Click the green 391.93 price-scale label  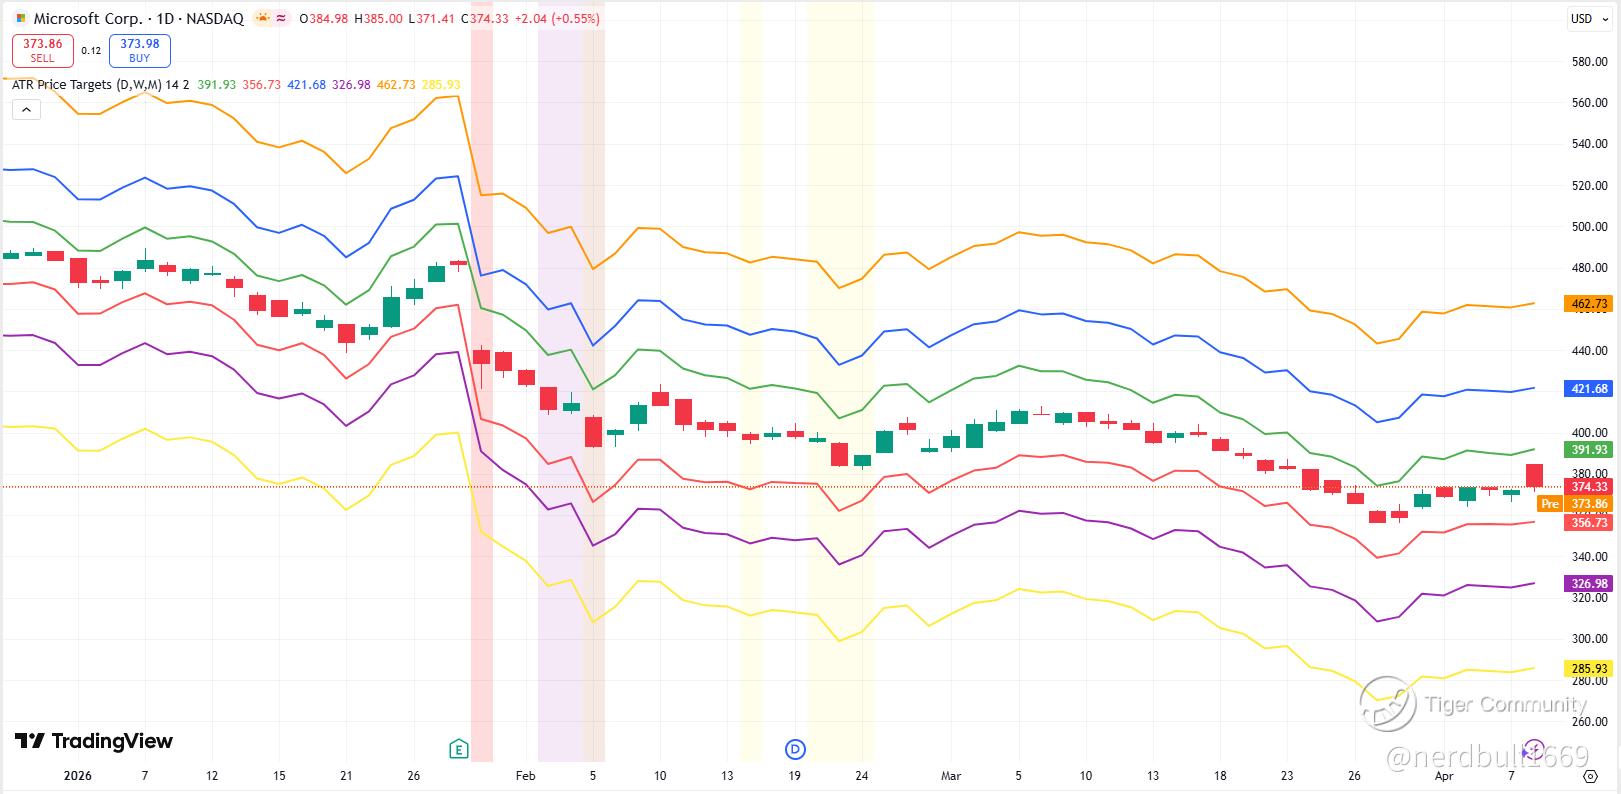pos(1589,450)
